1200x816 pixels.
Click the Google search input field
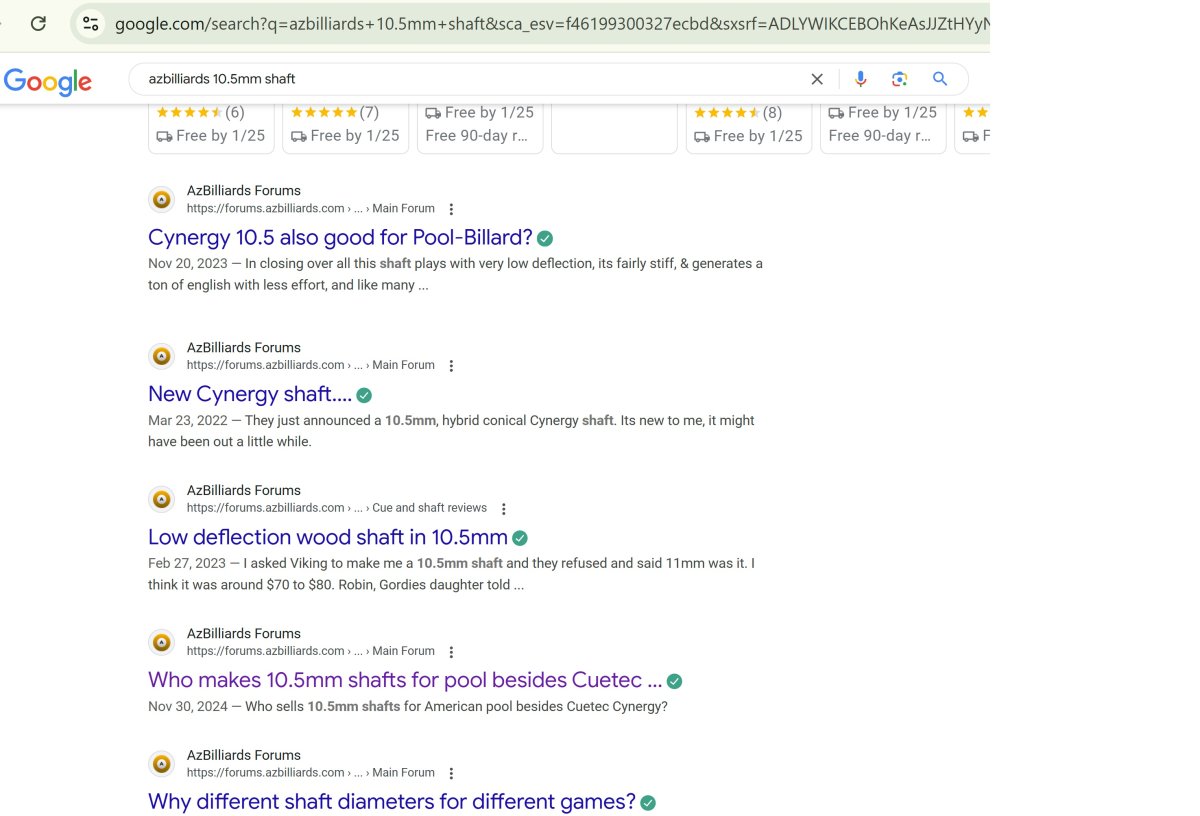470,79
